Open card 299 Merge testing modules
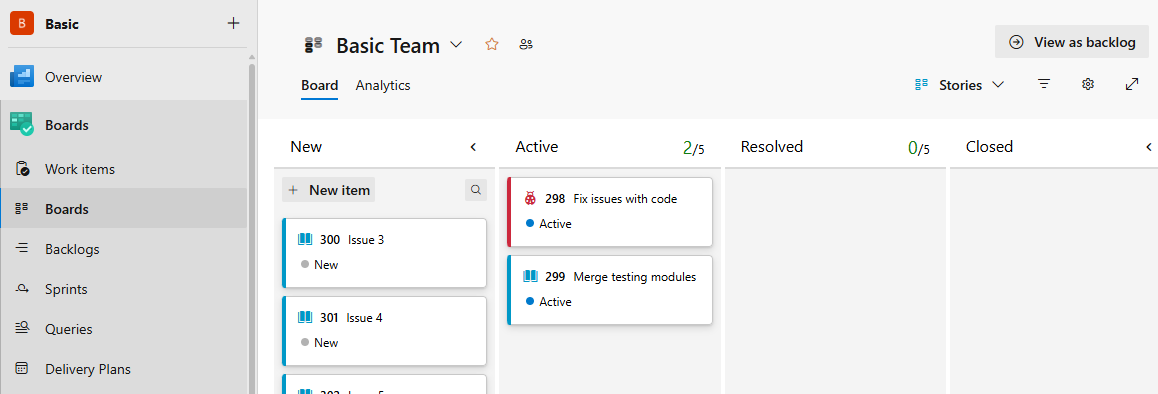 [610, 291]
